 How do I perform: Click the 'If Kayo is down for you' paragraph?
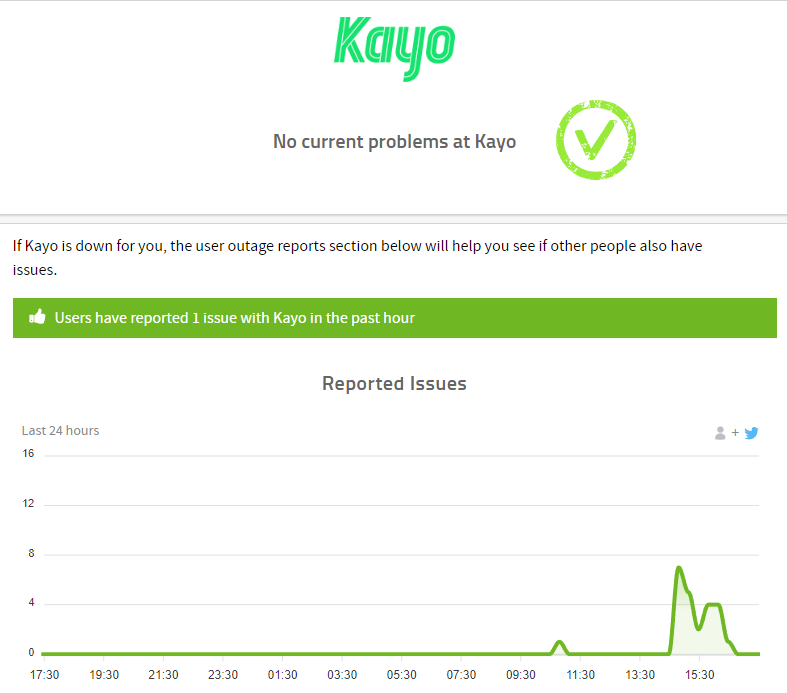[357, 257]
